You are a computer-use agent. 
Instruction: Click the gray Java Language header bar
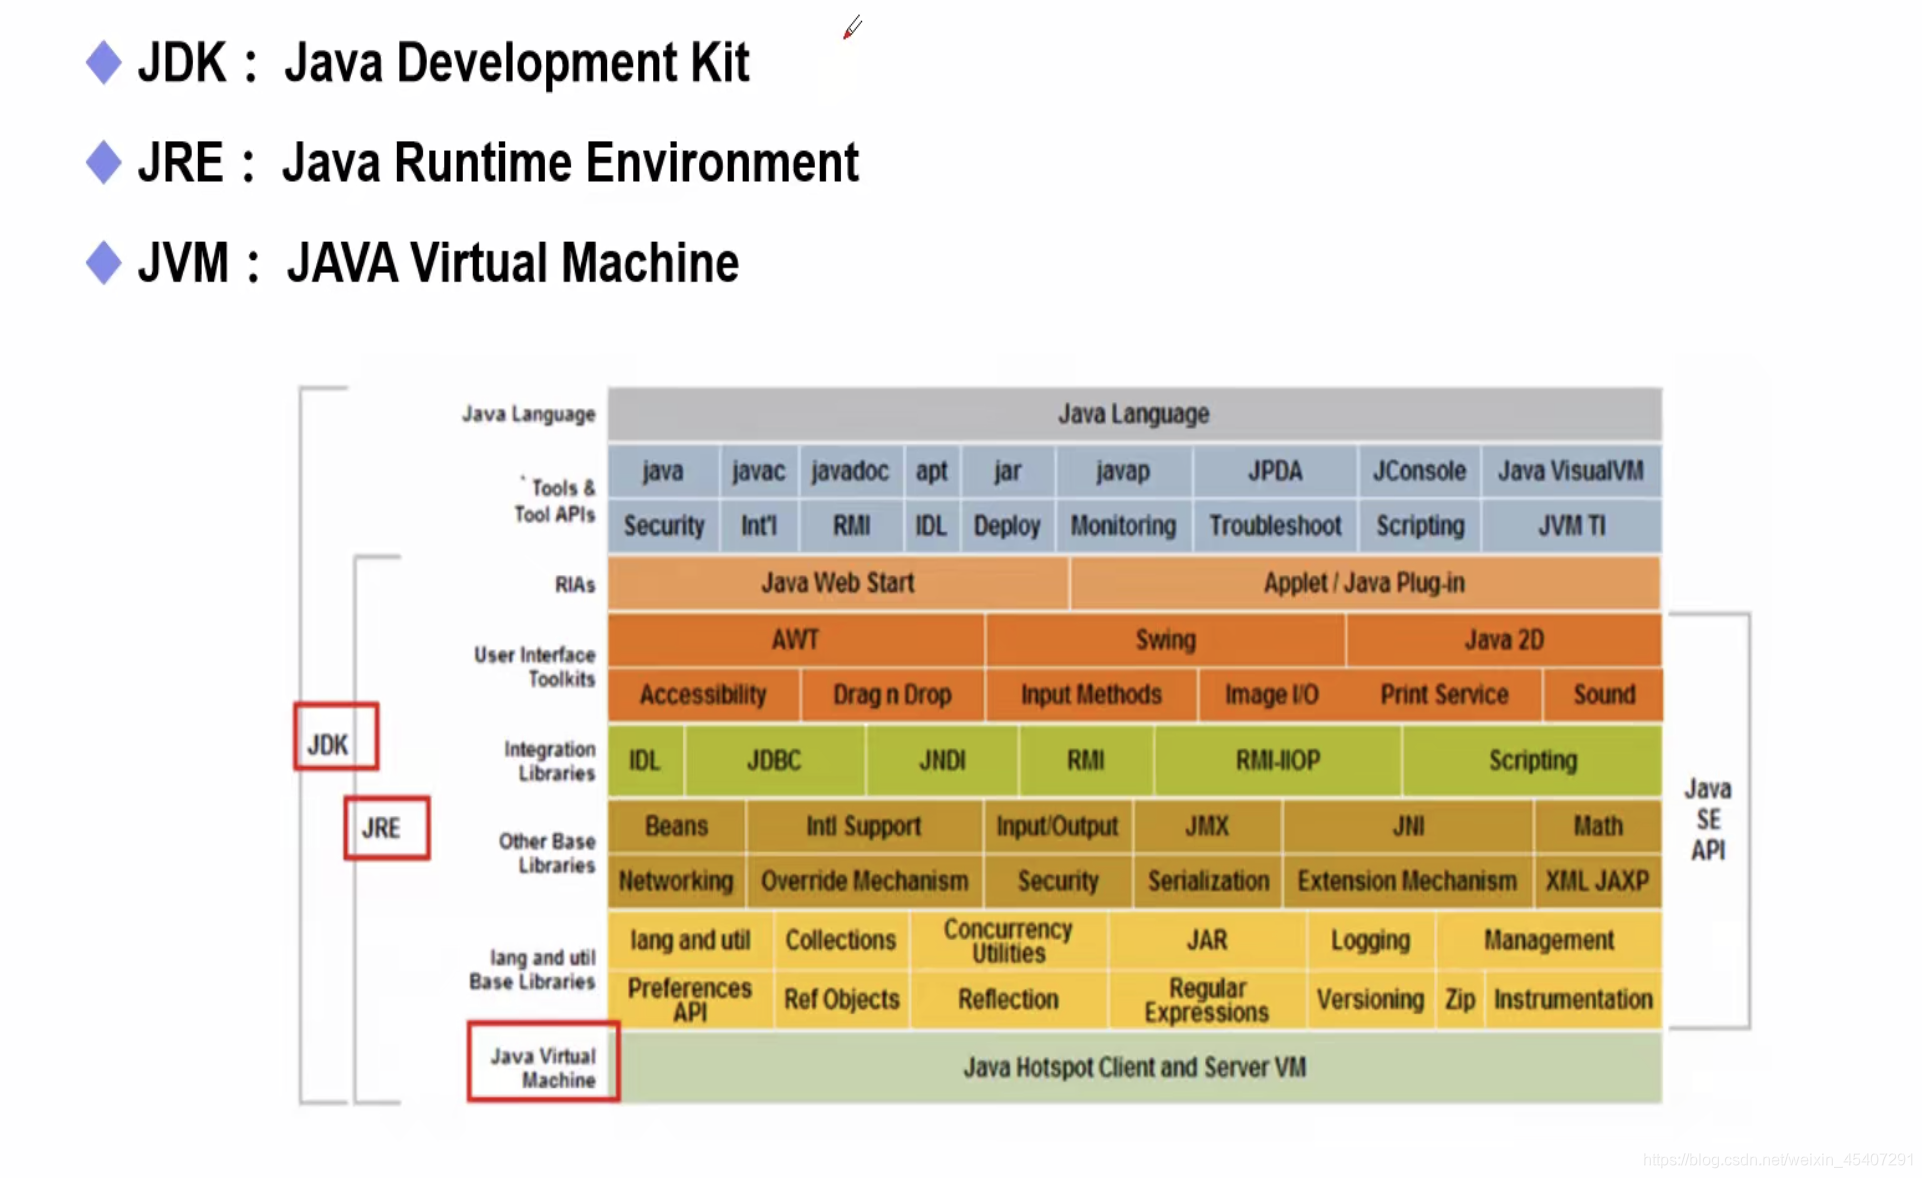coord(1134,414)
